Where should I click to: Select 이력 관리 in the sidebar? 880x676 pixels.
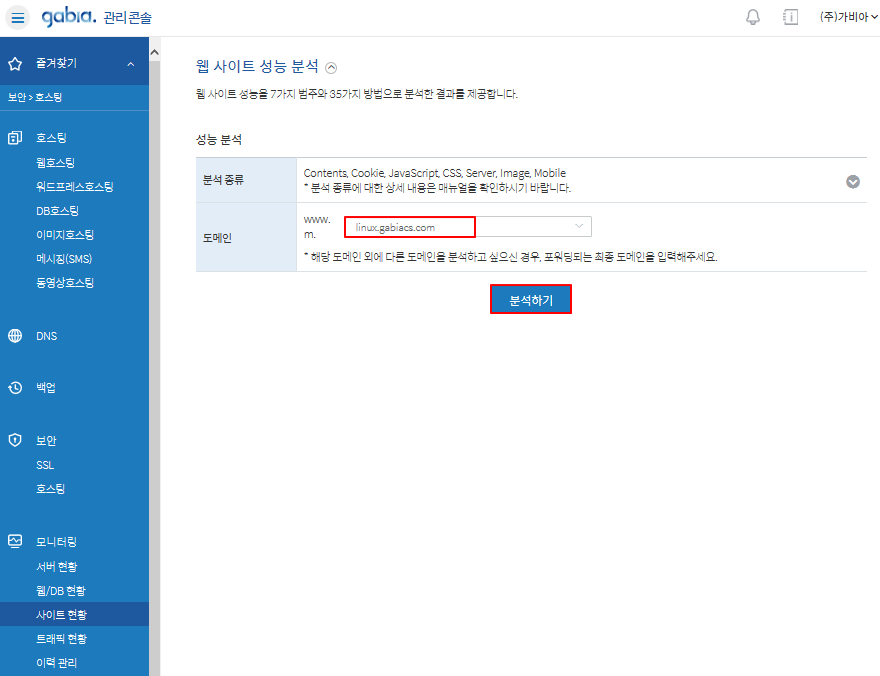coord(57,663)
